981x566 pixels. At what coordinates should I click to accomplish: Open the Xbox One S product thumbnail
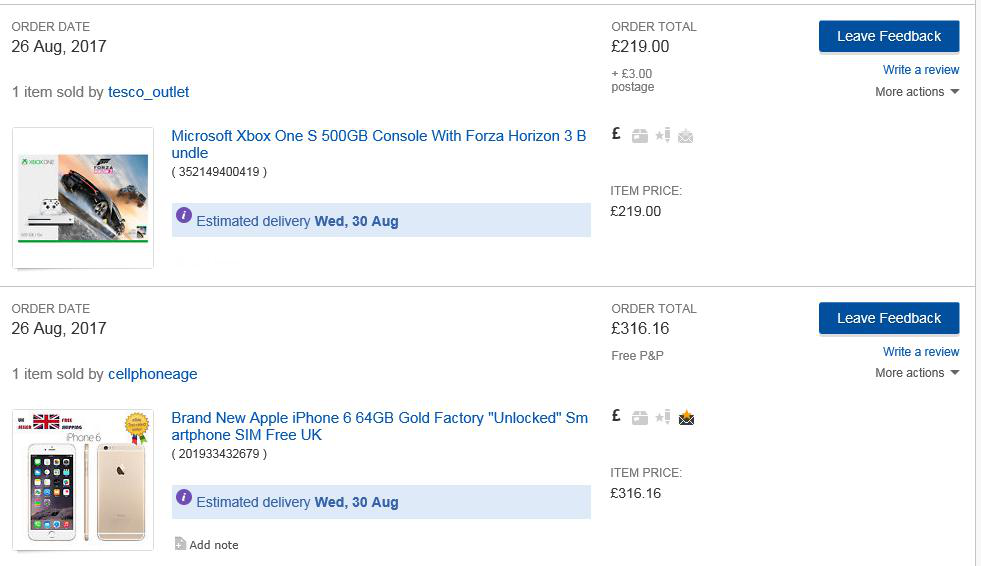click(x=83, y=198)
